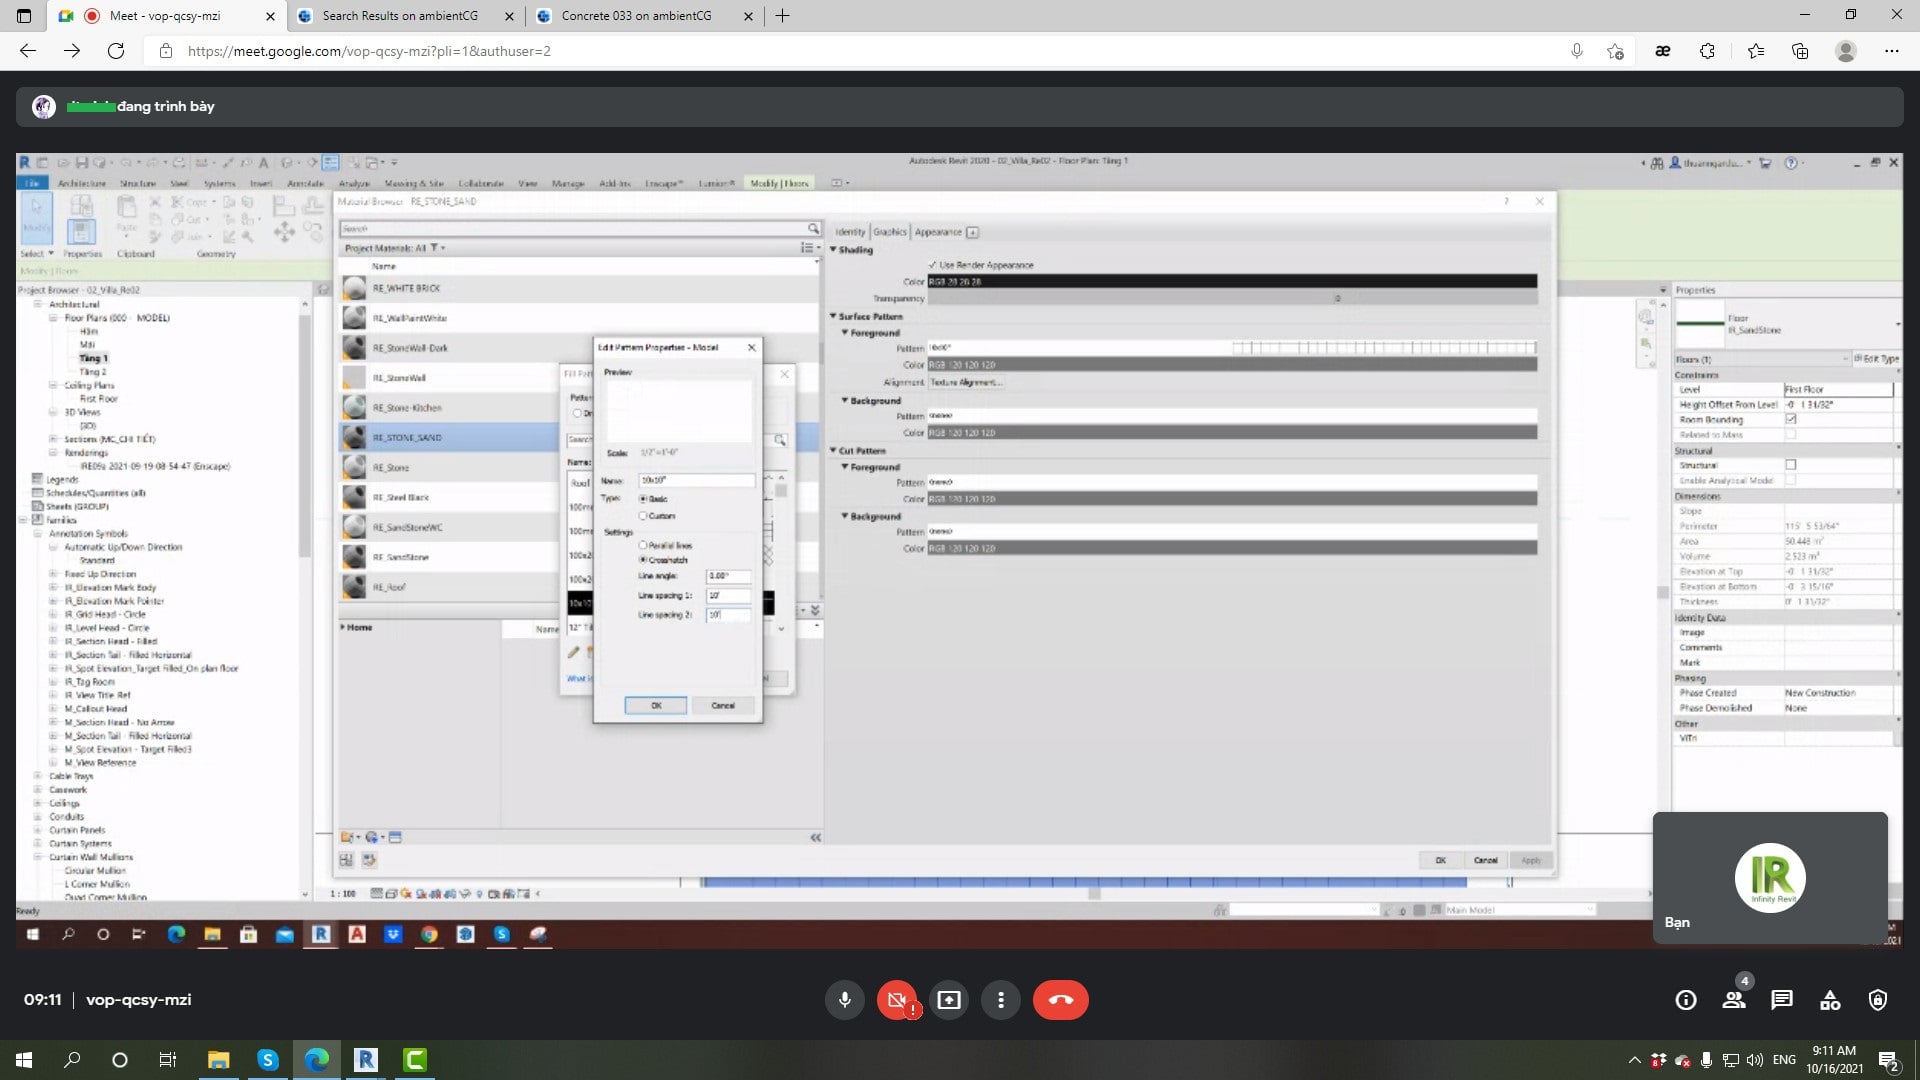This screenshot has width=1920, height=1080.
Task: Switch to the Search Results on ambientCG tab
Action: [400, 16]
